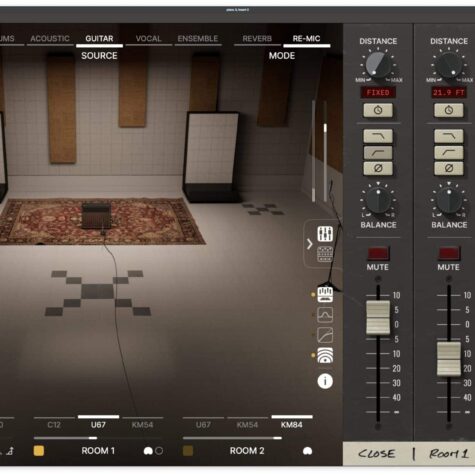Screen dimensions: 475x475
Task: Choose the C12 microphone for Room 1
Action: [x=54, y=424]
